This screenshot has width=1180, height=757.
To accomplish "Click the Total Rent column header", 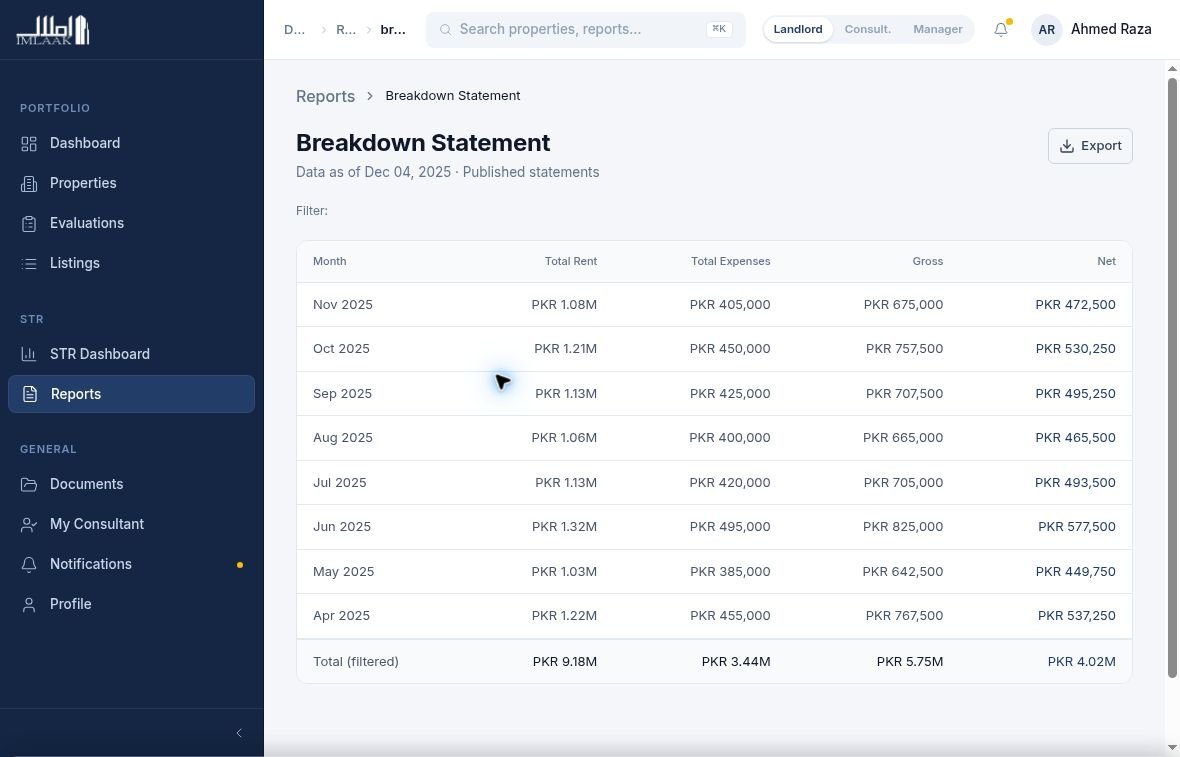I will (x=570, y=261).
